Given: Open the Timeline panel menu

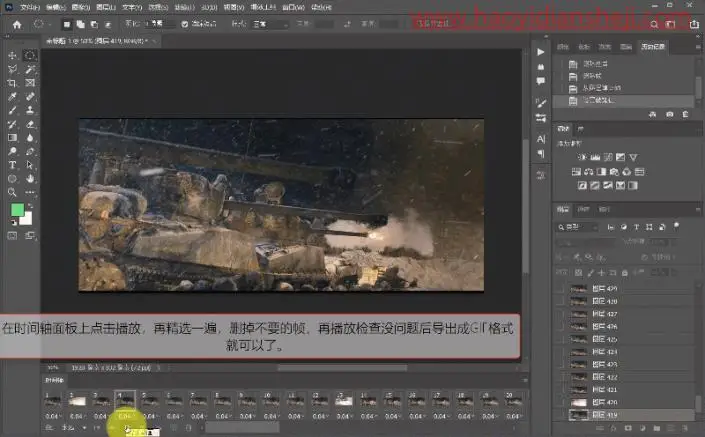Looking at the screenshot, I should coord(524,380).
